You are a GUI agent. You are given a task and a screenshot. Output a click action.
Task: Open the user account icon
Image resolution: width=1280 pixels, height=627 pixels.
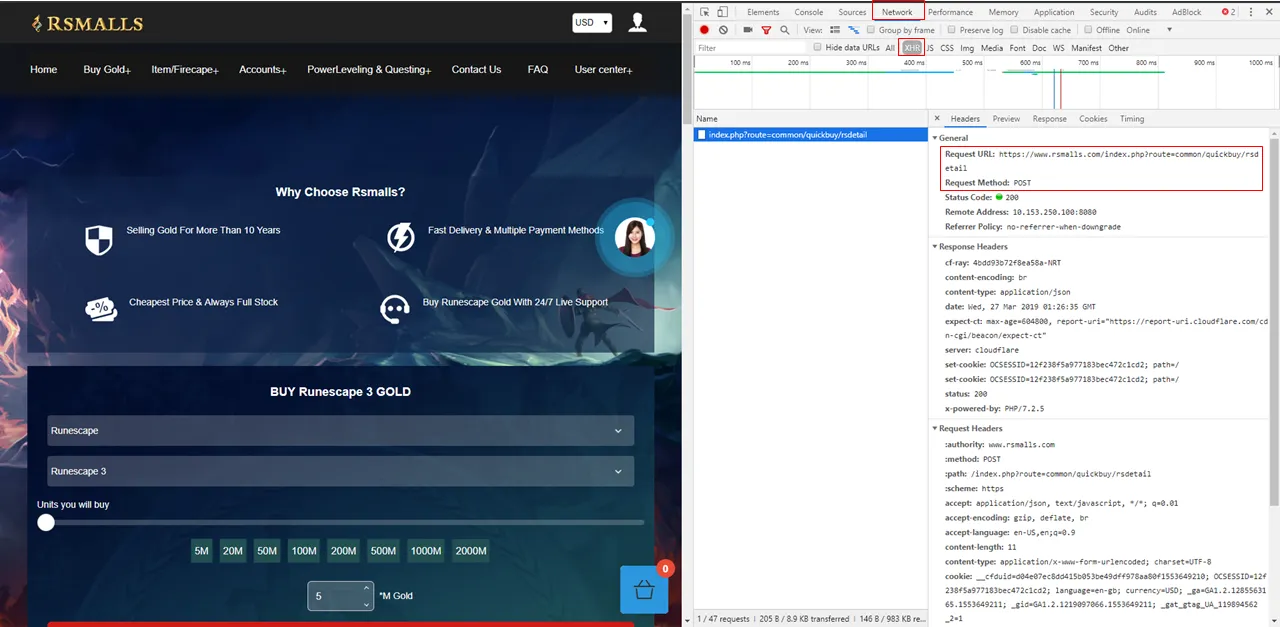click(637, 22)
